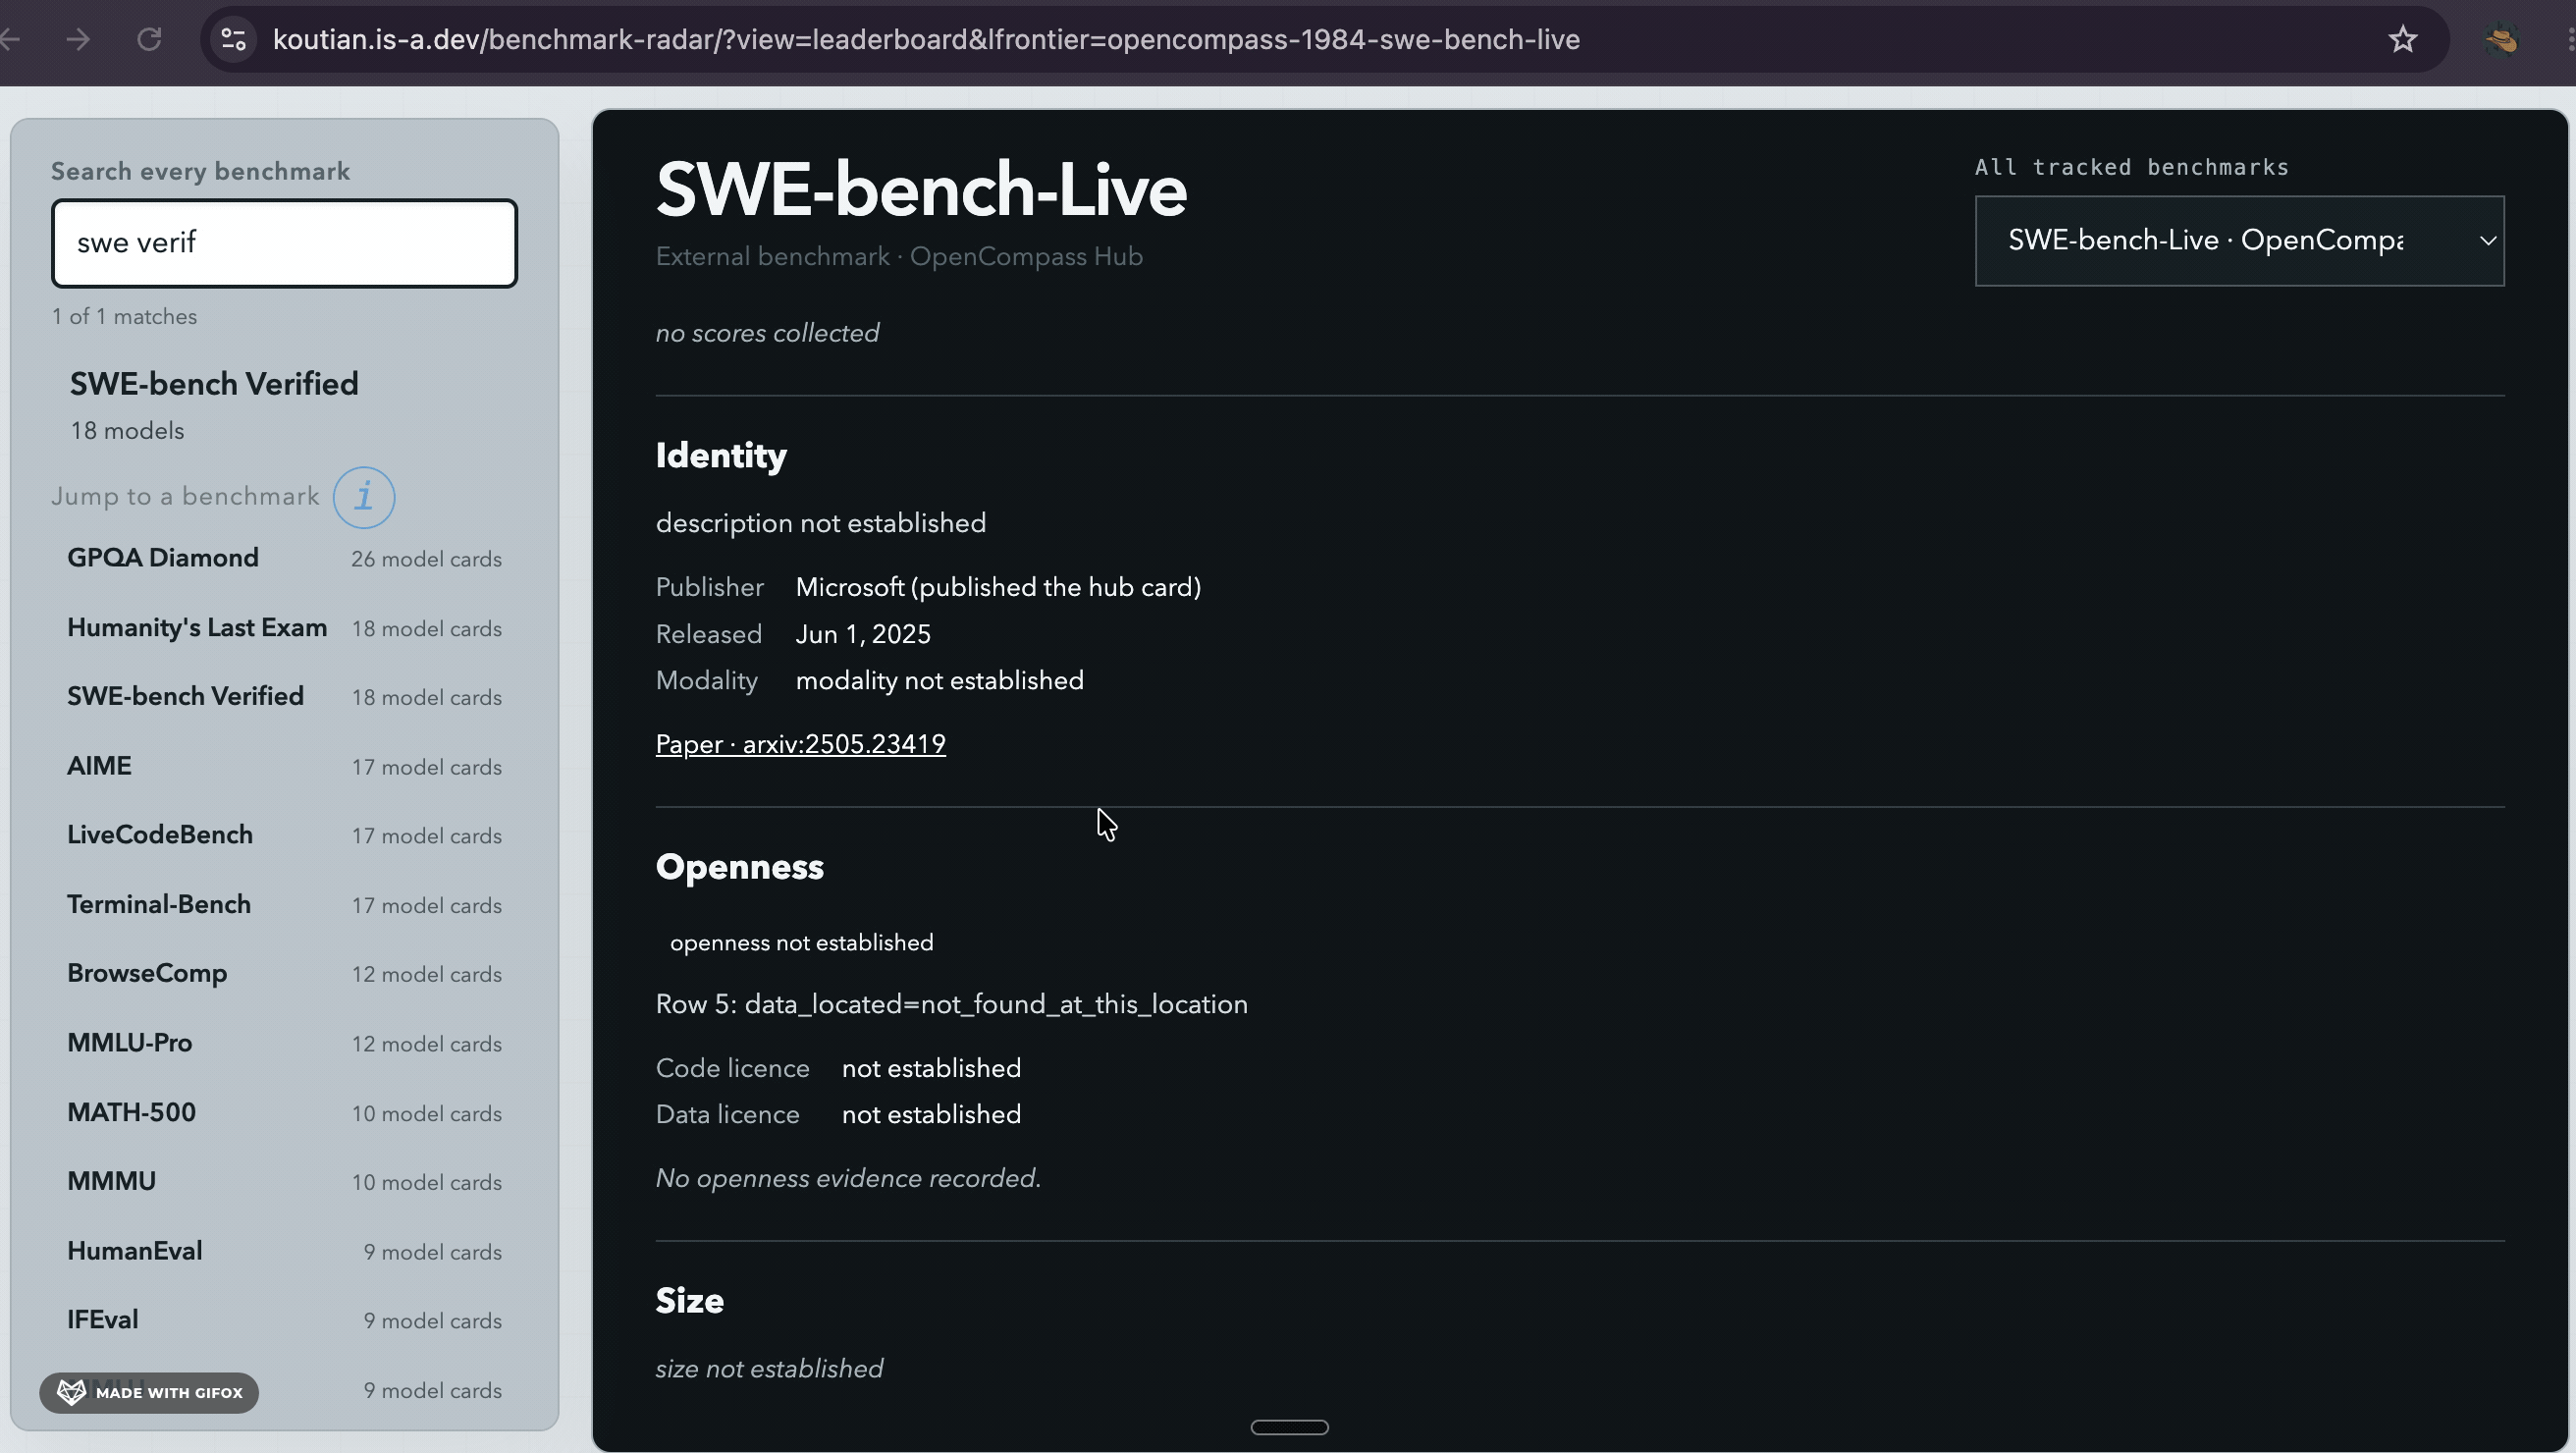Screen dimensions: 2576x1453
Task: Click the 'size not established' text
Action: point(769,1369)
